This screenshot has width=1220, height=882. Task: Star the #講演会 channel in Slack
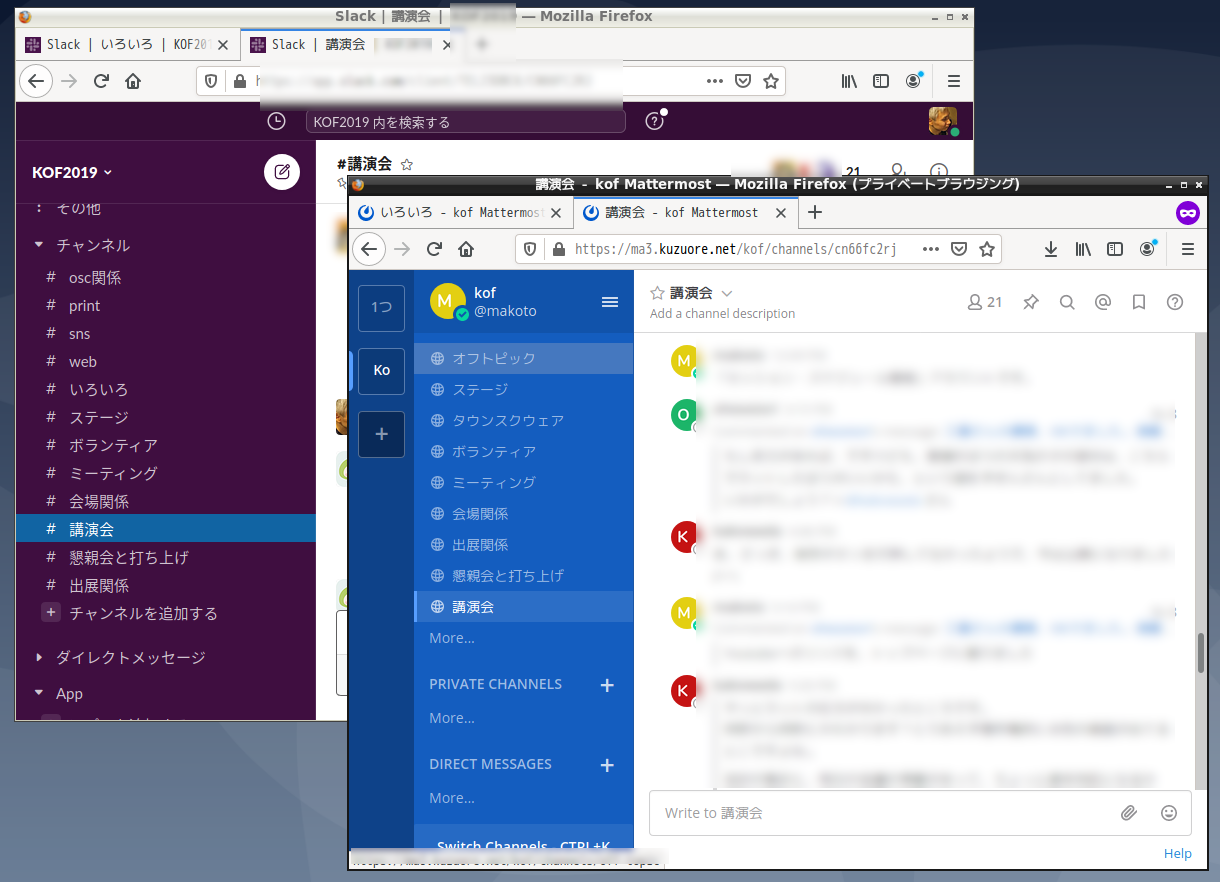point(407,164)
